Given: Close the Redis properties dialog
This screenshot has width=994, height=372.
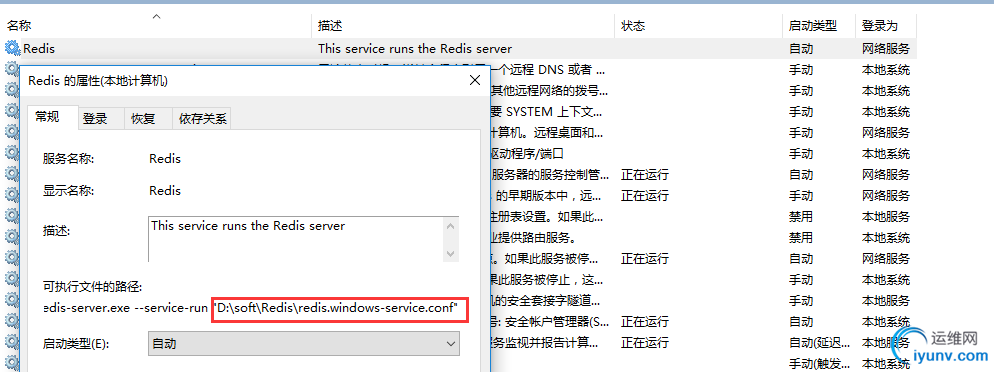Looking at the screenshot, I should point(474,80).
